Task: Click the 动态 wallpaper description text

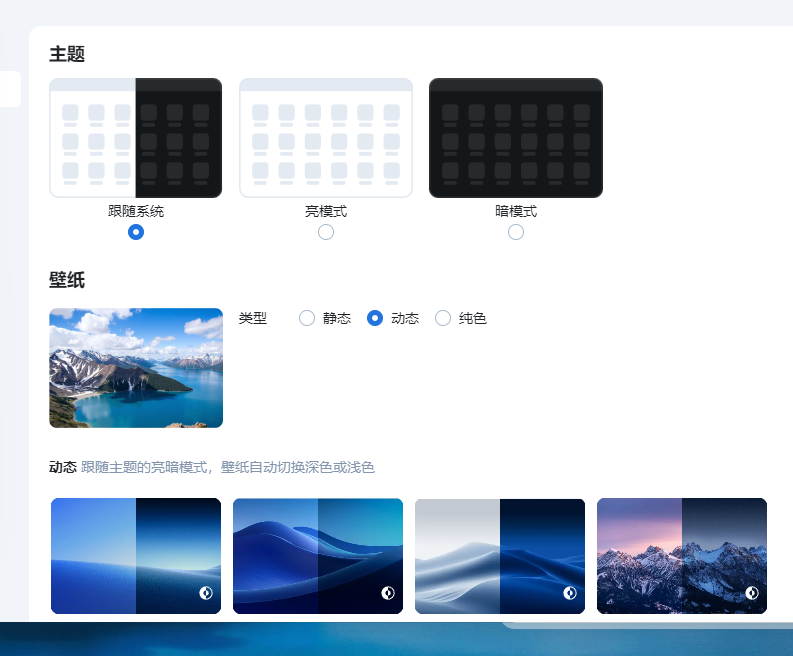Action: click(x=228, y=467)
